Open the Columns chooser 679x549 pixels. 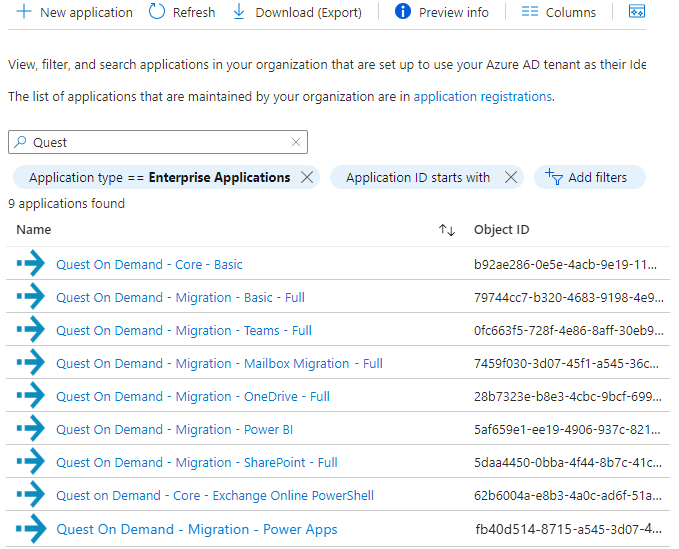point(558,12)
